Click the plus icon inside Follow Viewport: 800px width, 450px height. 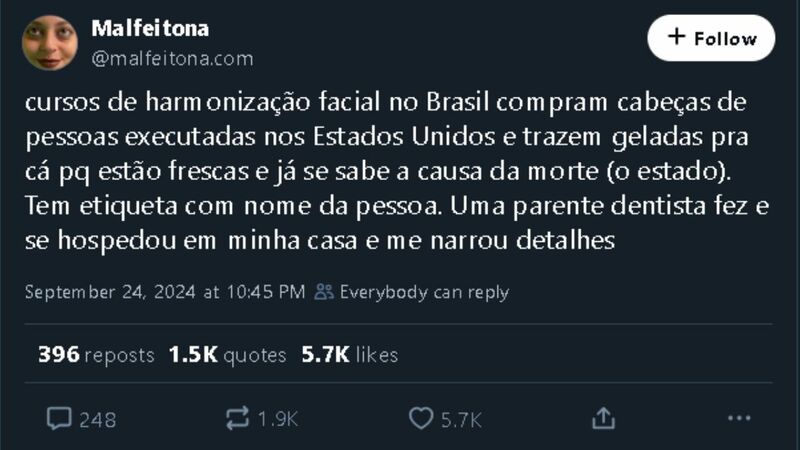[x=677, y=37]
